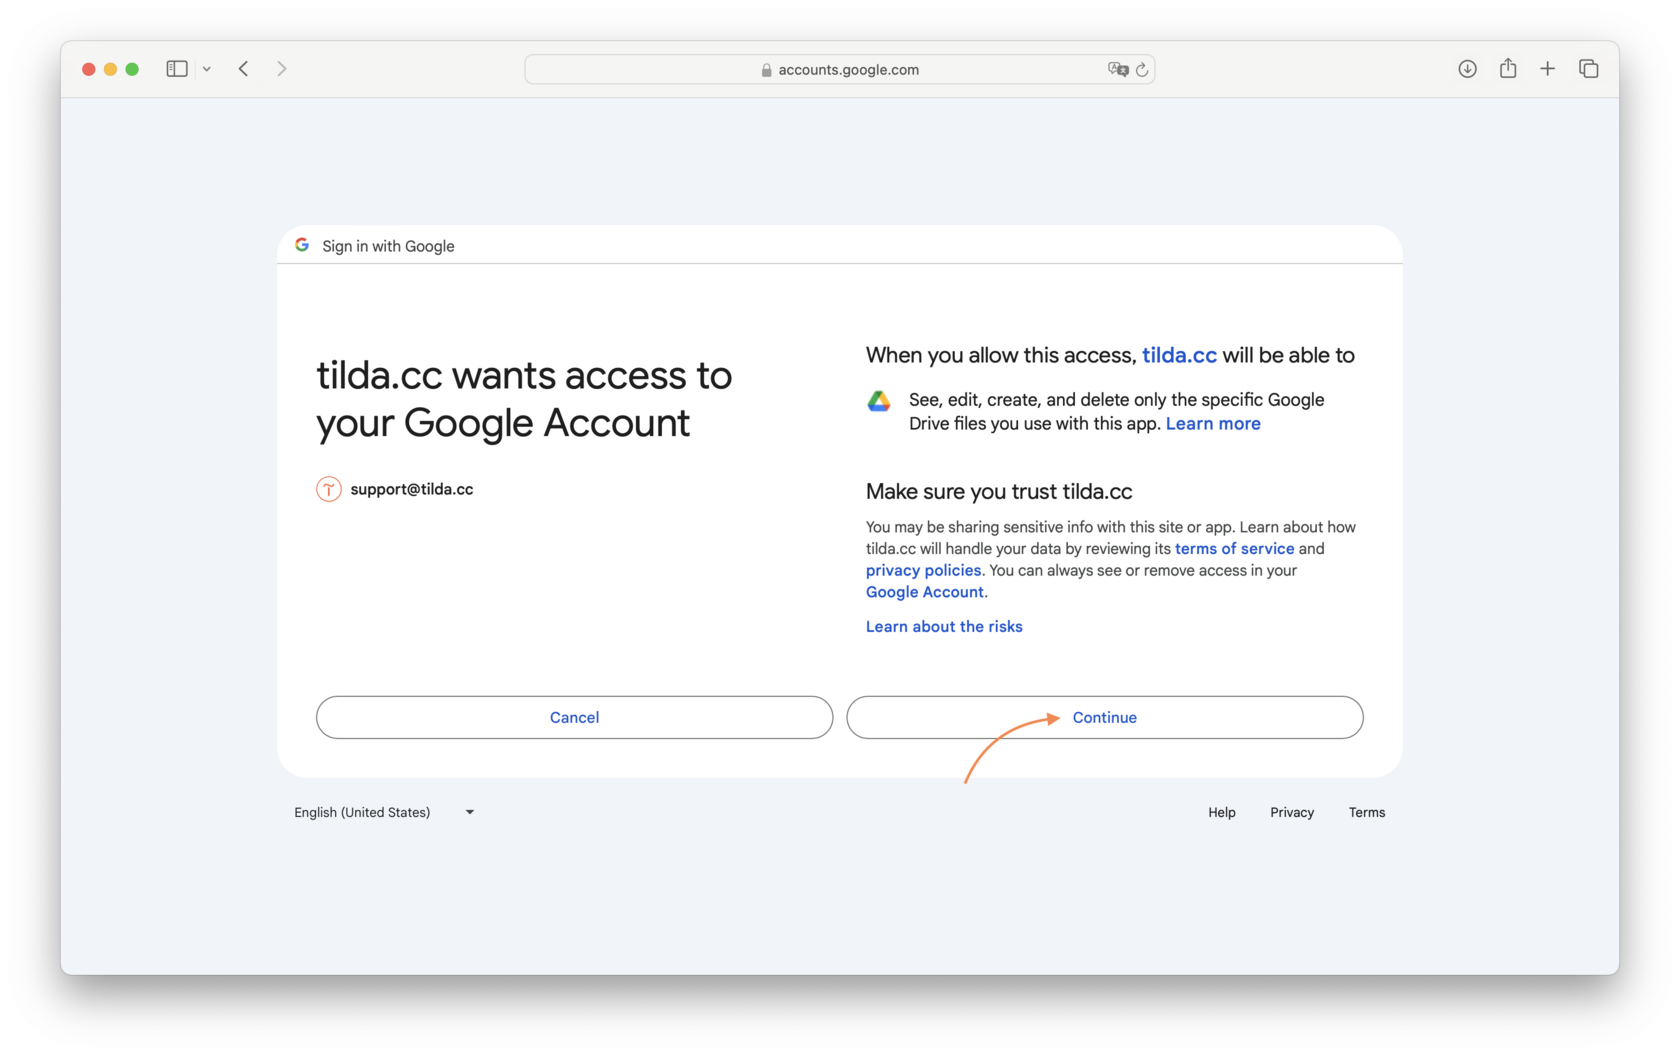Click the Google Drive icon beside the permissions text

(879, 400)
